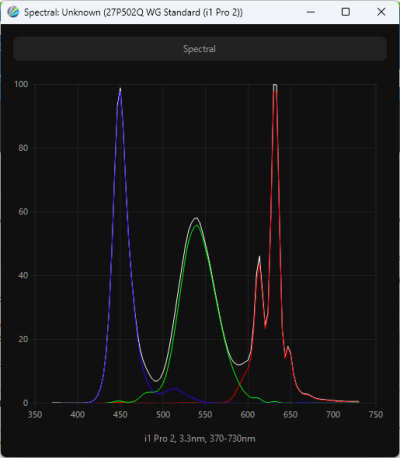
Task: Minimize the Spectral window
Action: tap(311, 12)
